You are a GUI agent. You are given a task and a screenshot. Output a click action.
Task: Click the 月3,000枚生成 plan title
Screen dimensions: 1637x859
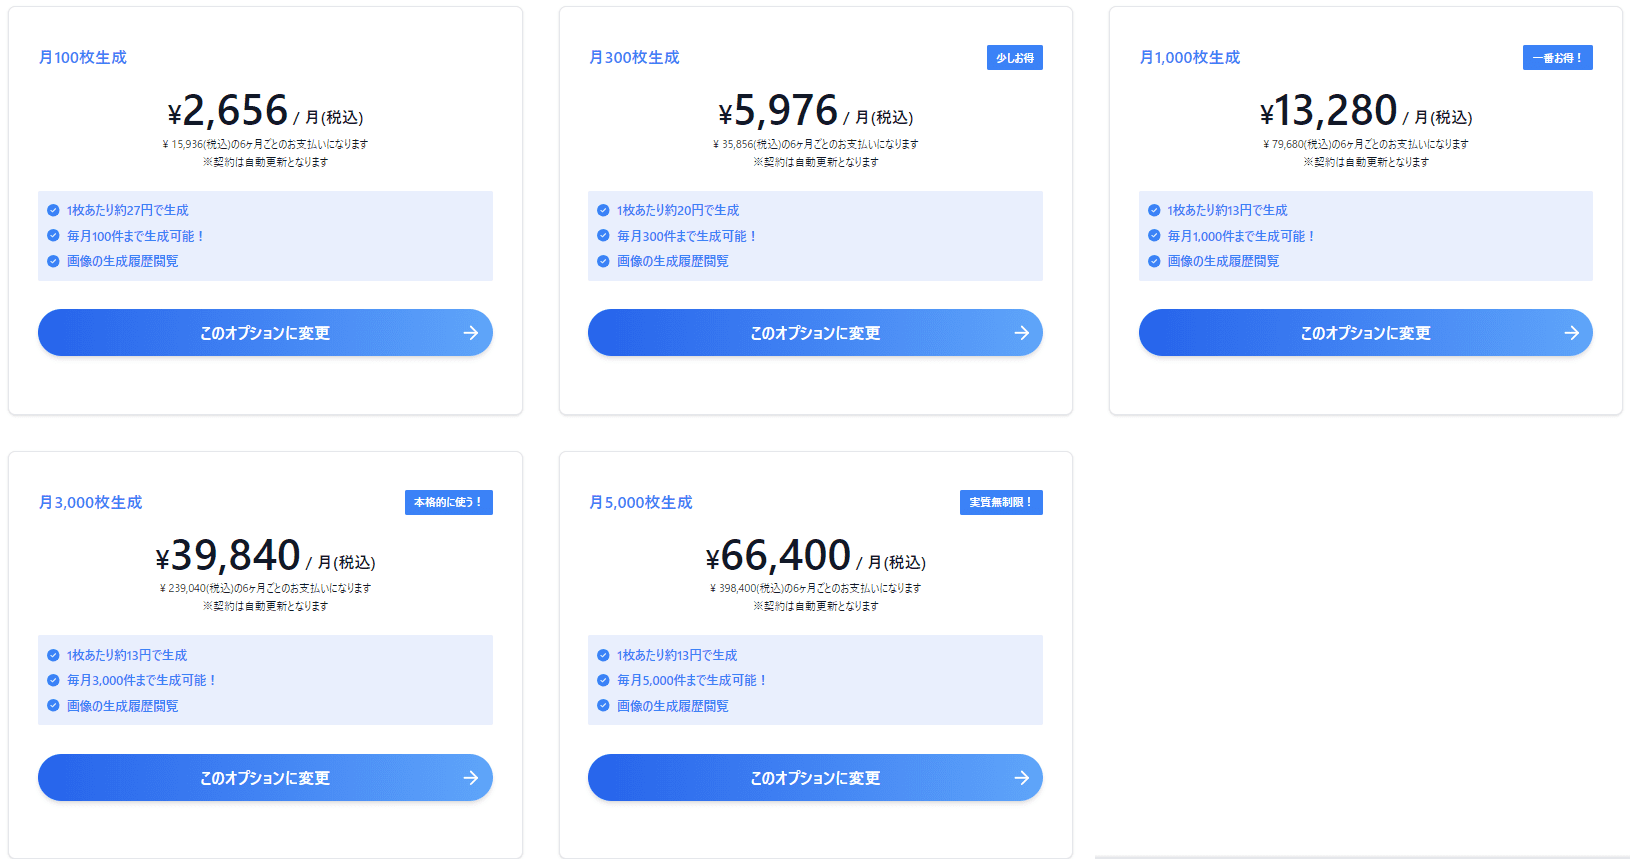click(90, 502)
